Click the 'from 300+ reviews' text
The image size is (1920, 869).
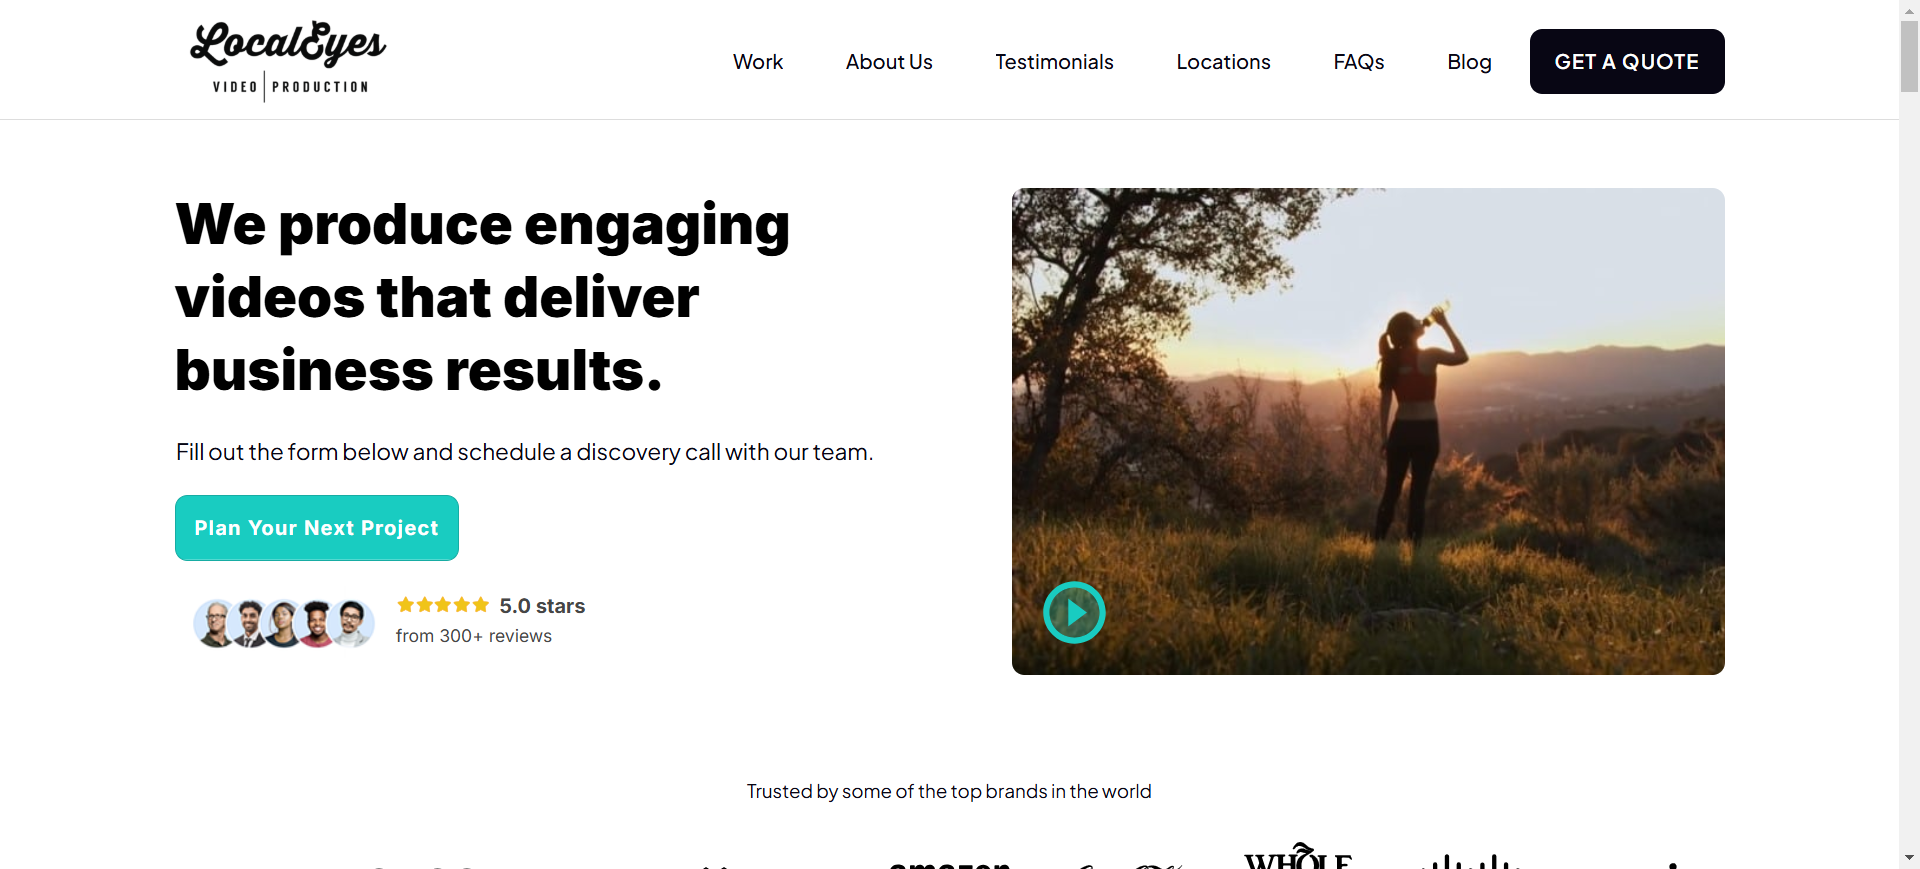pyautogui.click(x=474, y=636)
